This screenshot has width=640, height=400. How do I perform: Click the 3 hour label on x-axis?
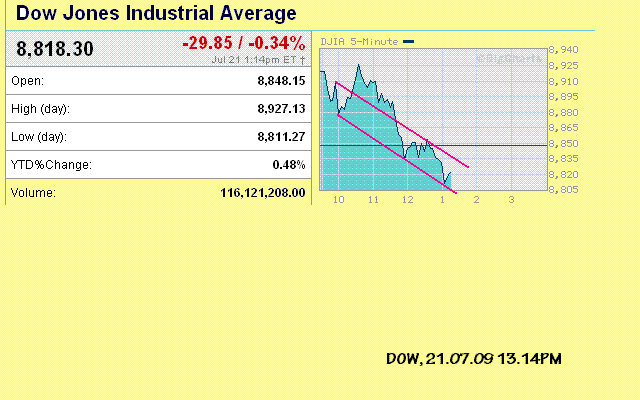coord(511,200)
